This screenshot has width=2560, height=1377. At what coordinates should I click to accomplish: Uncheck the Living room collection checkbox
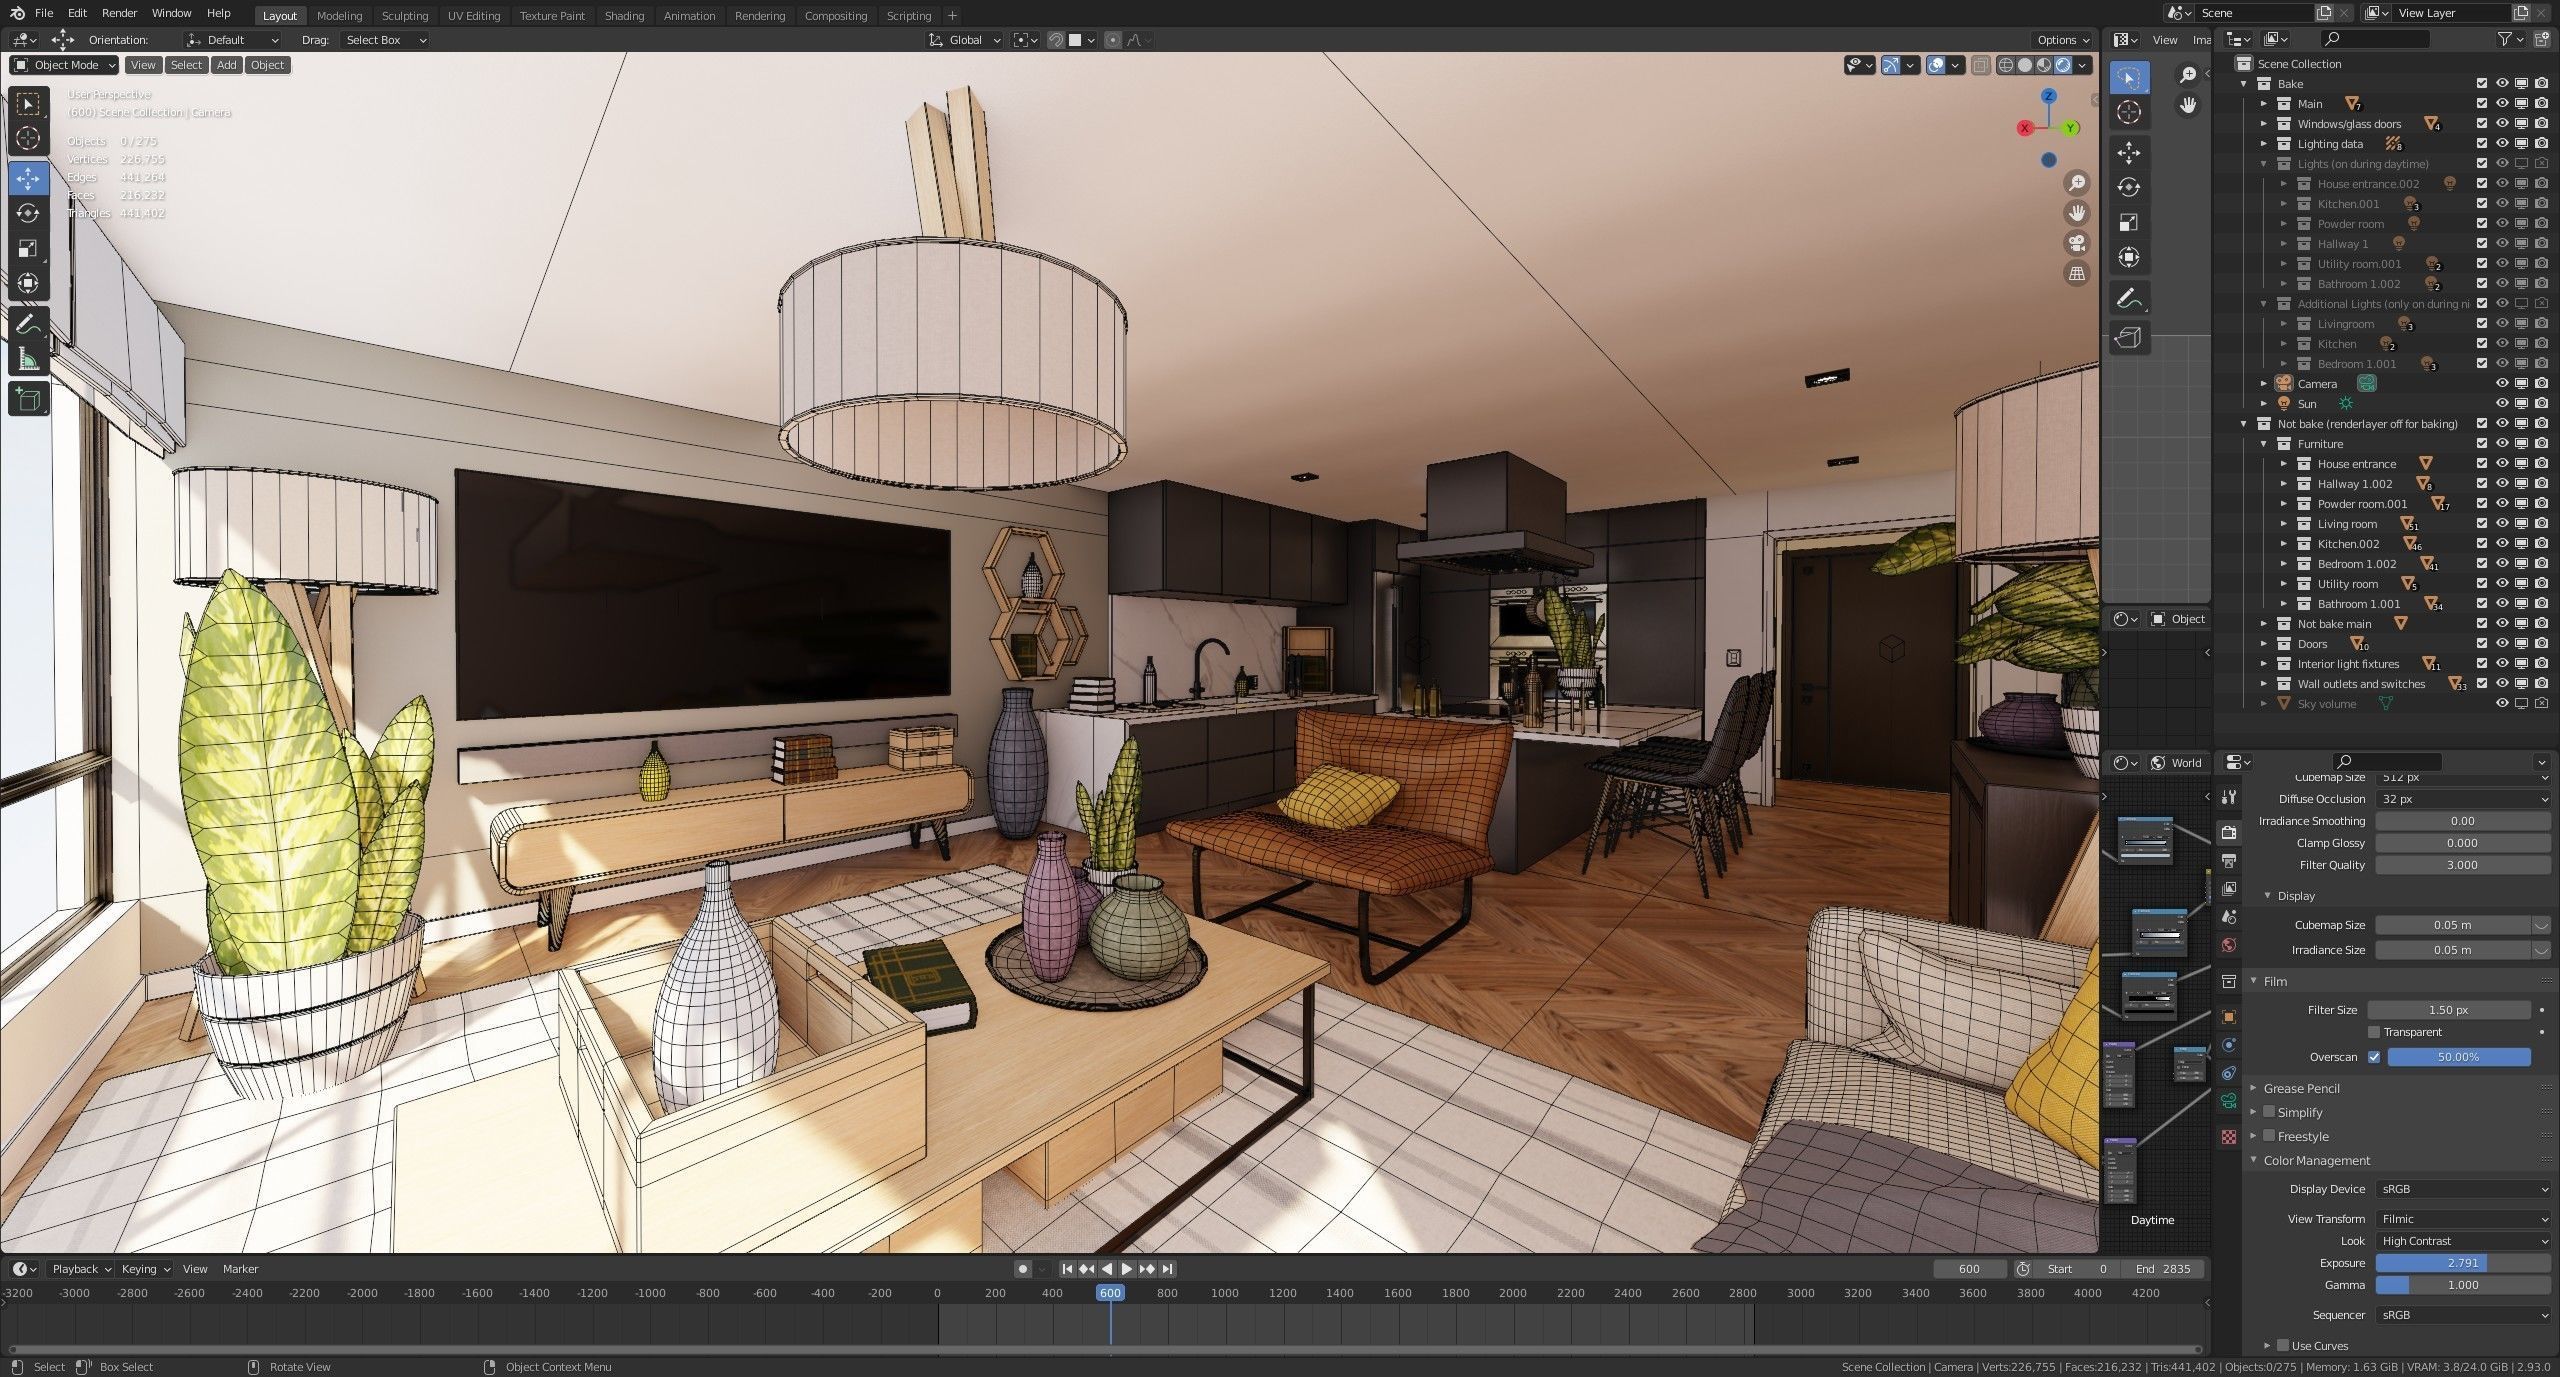[2482, 524]
